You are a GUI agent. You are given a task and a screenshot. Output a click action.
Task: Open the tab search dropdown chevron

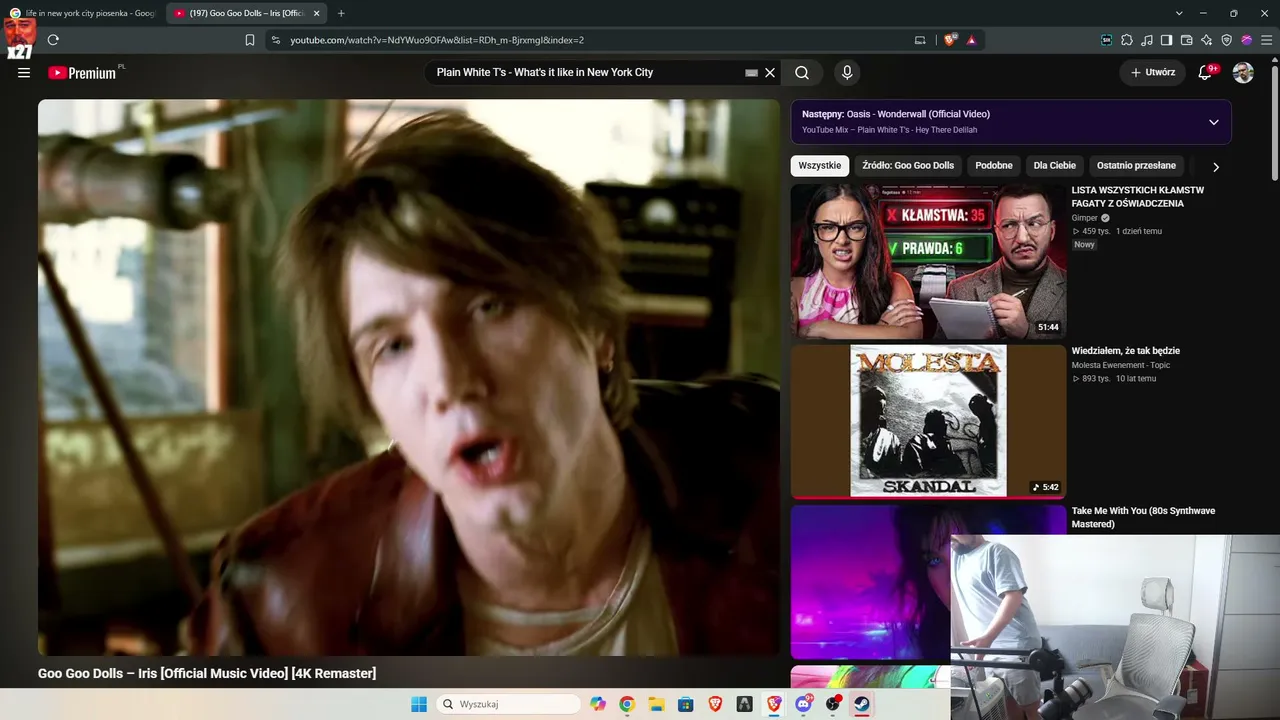(1179, 13)
